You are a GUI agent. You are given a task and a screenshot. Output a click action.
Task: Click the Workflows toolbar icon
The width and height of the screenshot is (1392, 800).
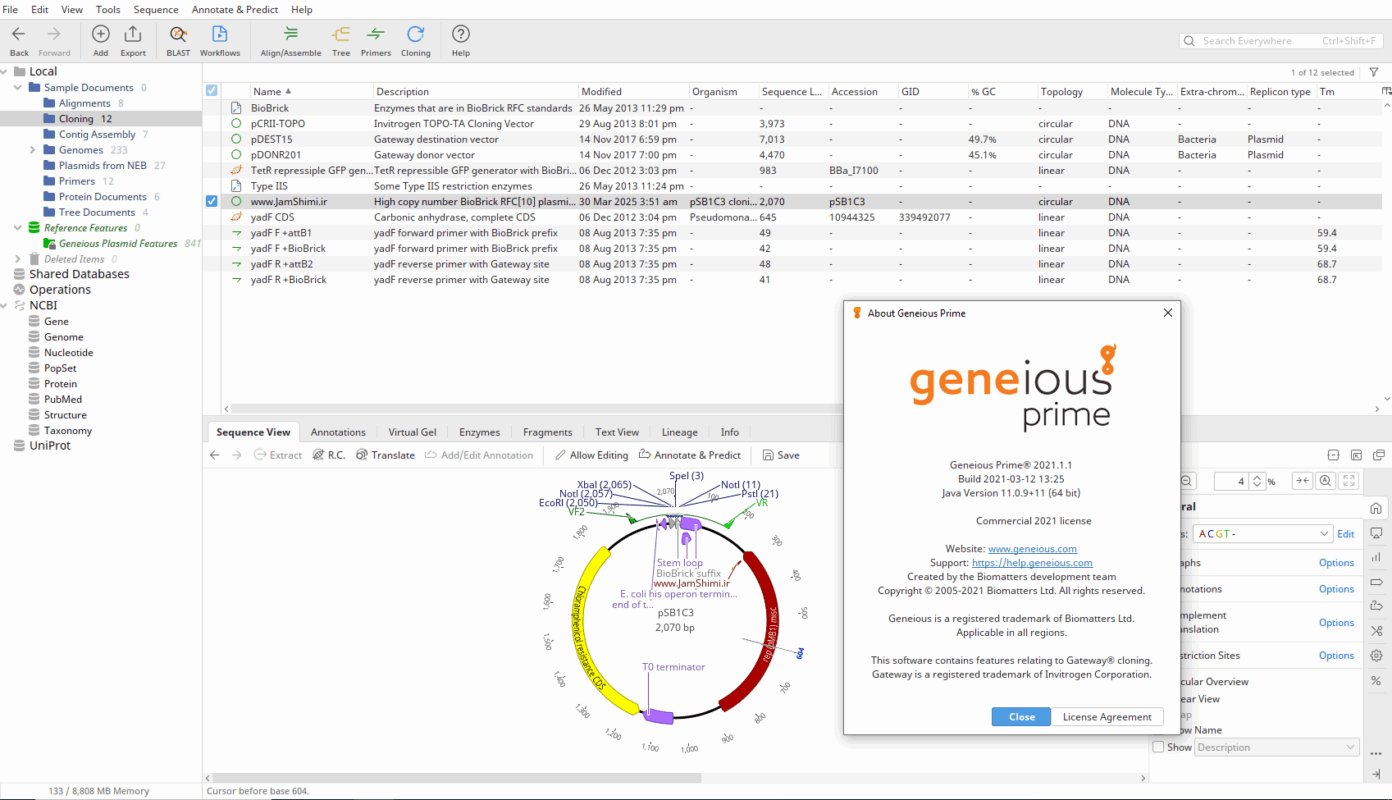pyautogui.click(x=220, y=41)
